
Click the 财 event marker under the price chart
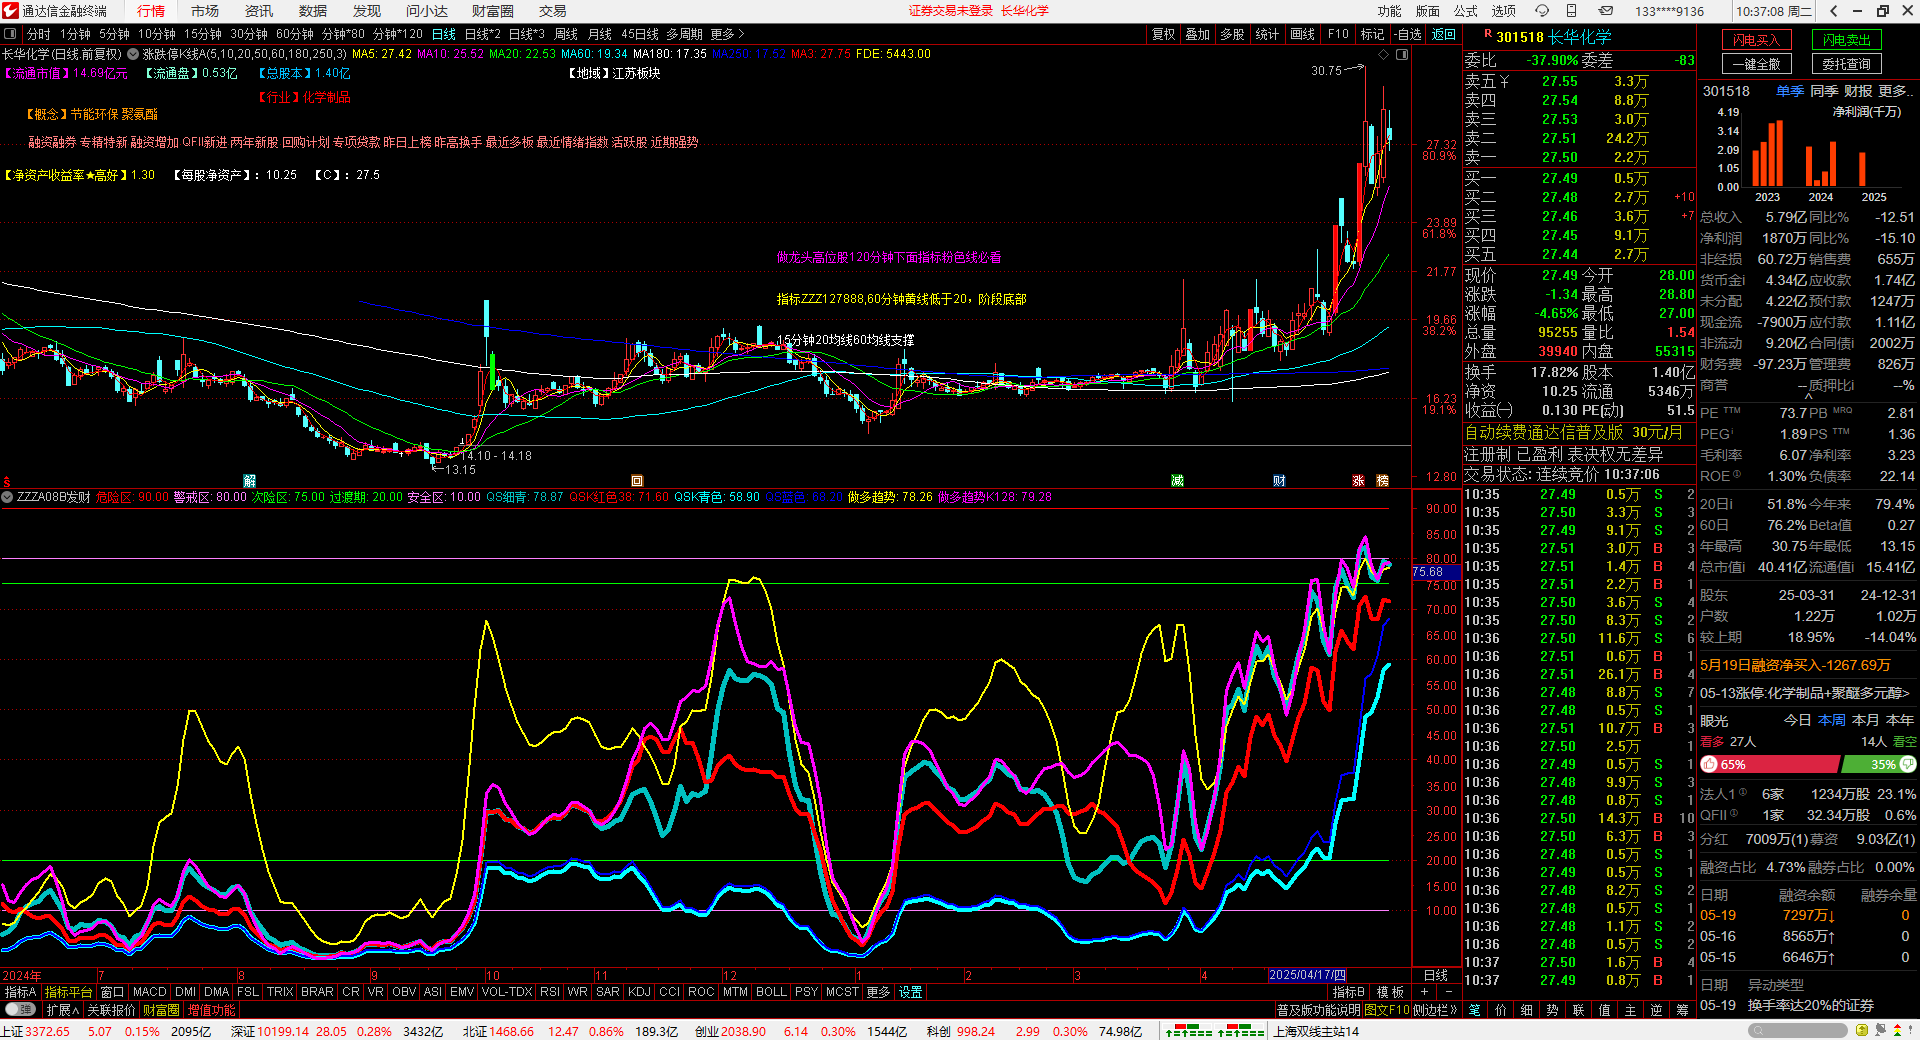point(1279,481)
